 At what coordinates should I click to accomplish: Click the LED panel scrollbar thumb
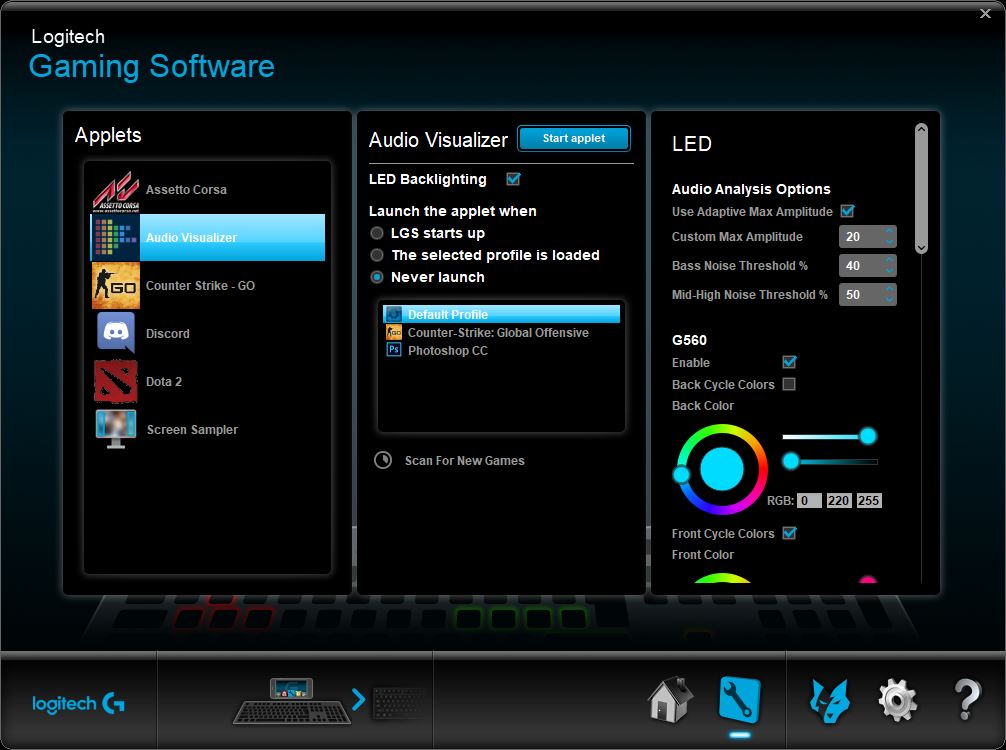[921, 188]
